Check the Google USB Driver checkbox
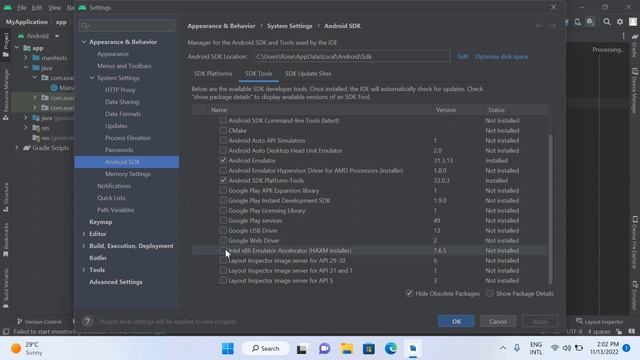This screenshot has height=360, width=640. point(223,230)
